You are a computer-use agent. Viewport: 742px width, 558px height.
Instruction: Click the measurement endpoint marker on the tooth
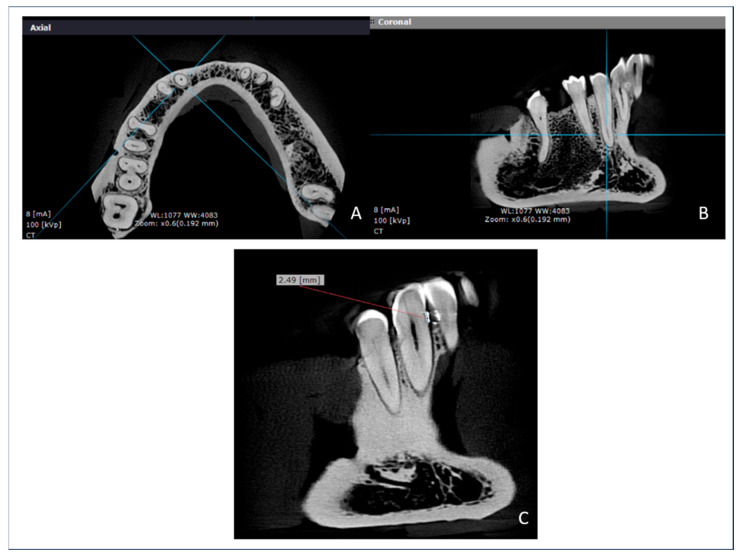pos(426,315)
